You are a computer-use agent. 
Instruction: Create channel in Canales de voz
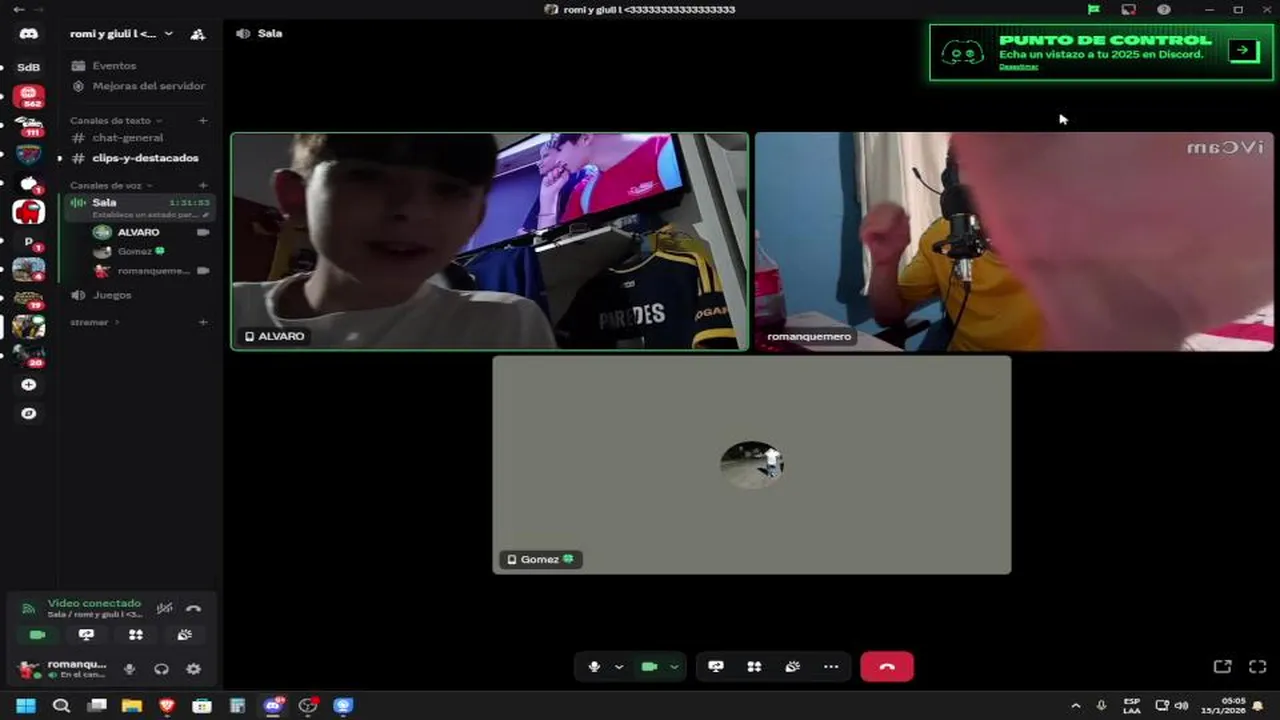click(x=203, y=185)
